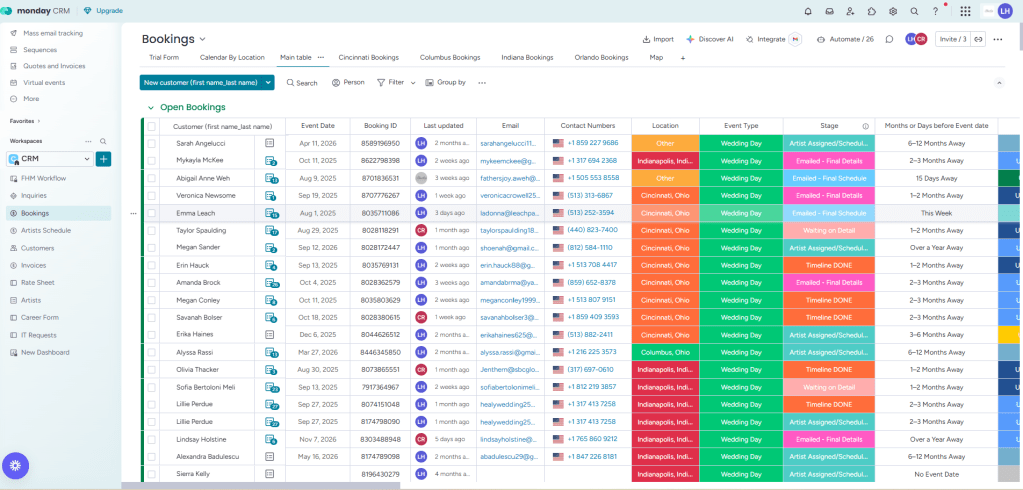Click the Wedding Day label for Abigail Anne Weh
The image size is (1023, 490).
740,178
